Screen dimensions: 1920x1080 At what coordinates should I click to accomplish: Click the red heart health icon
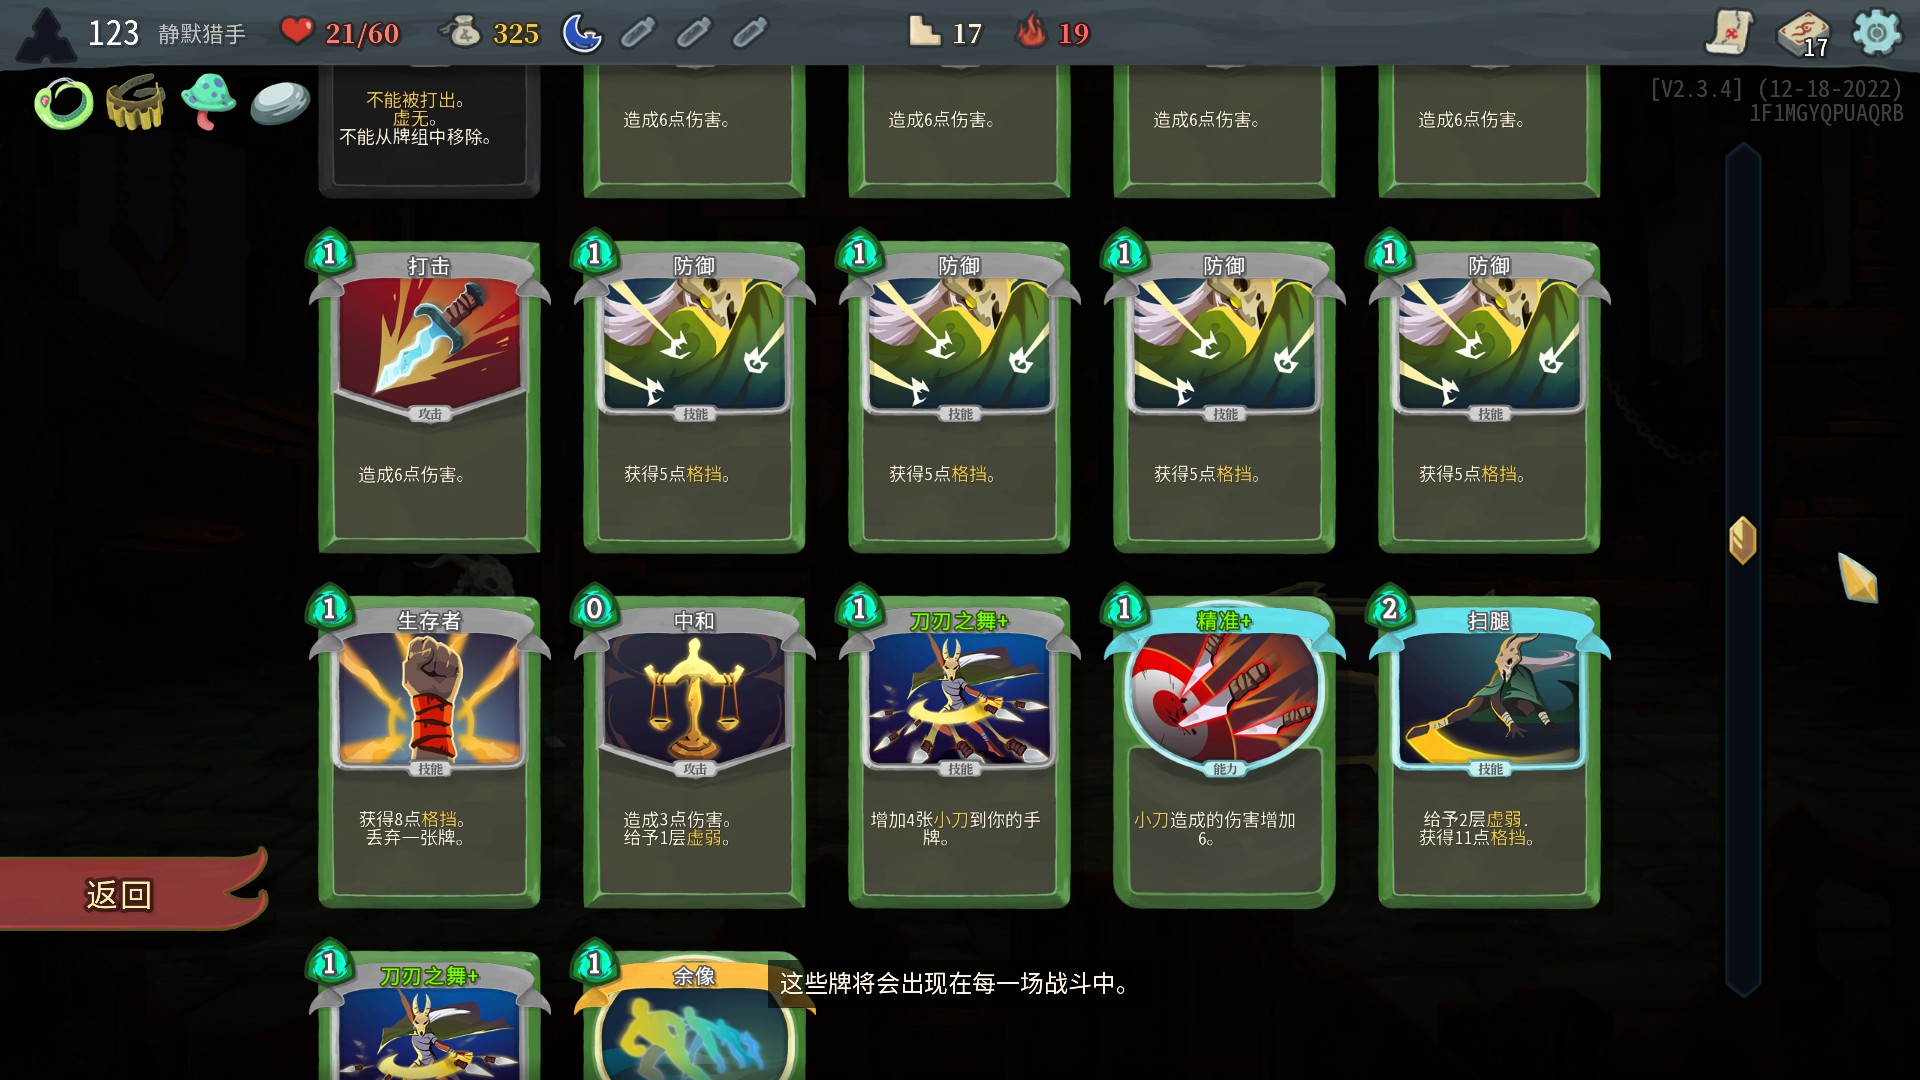point(296,31)
